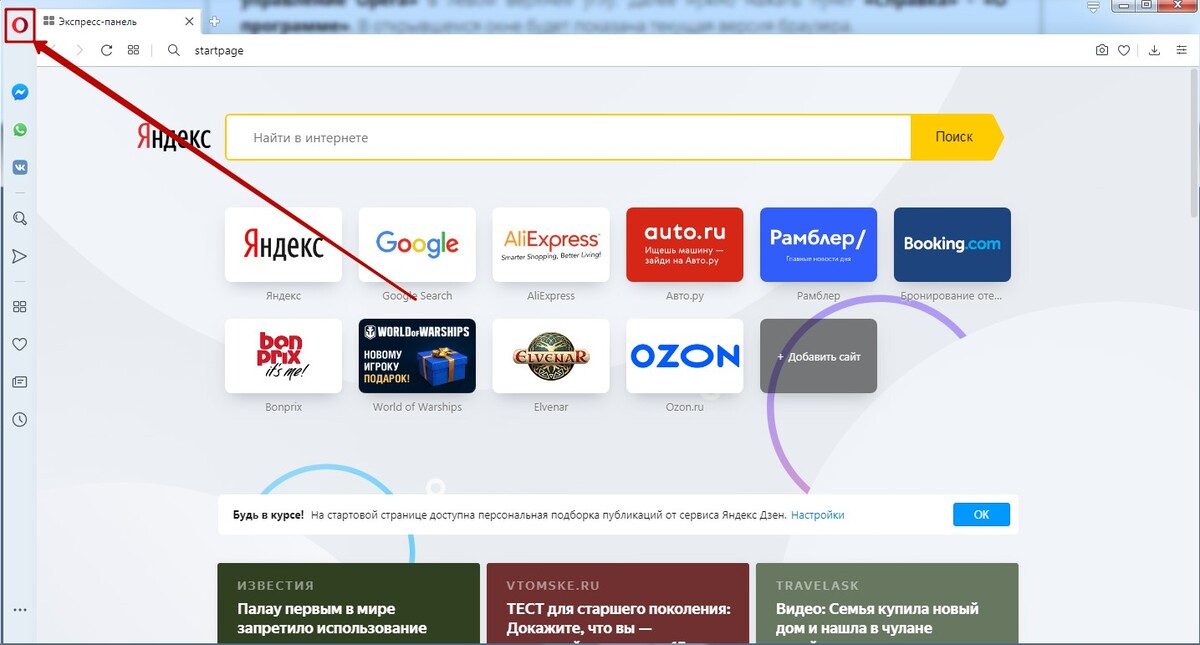The width and height of the screenshot is (1200, 645).
Task: Open personal news in sidebar
Action: 19,382
